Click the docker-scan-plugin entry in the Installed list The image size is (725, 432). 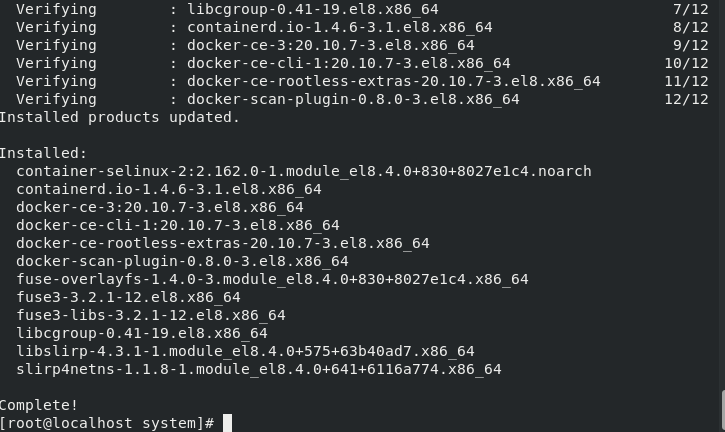(183, 261)
